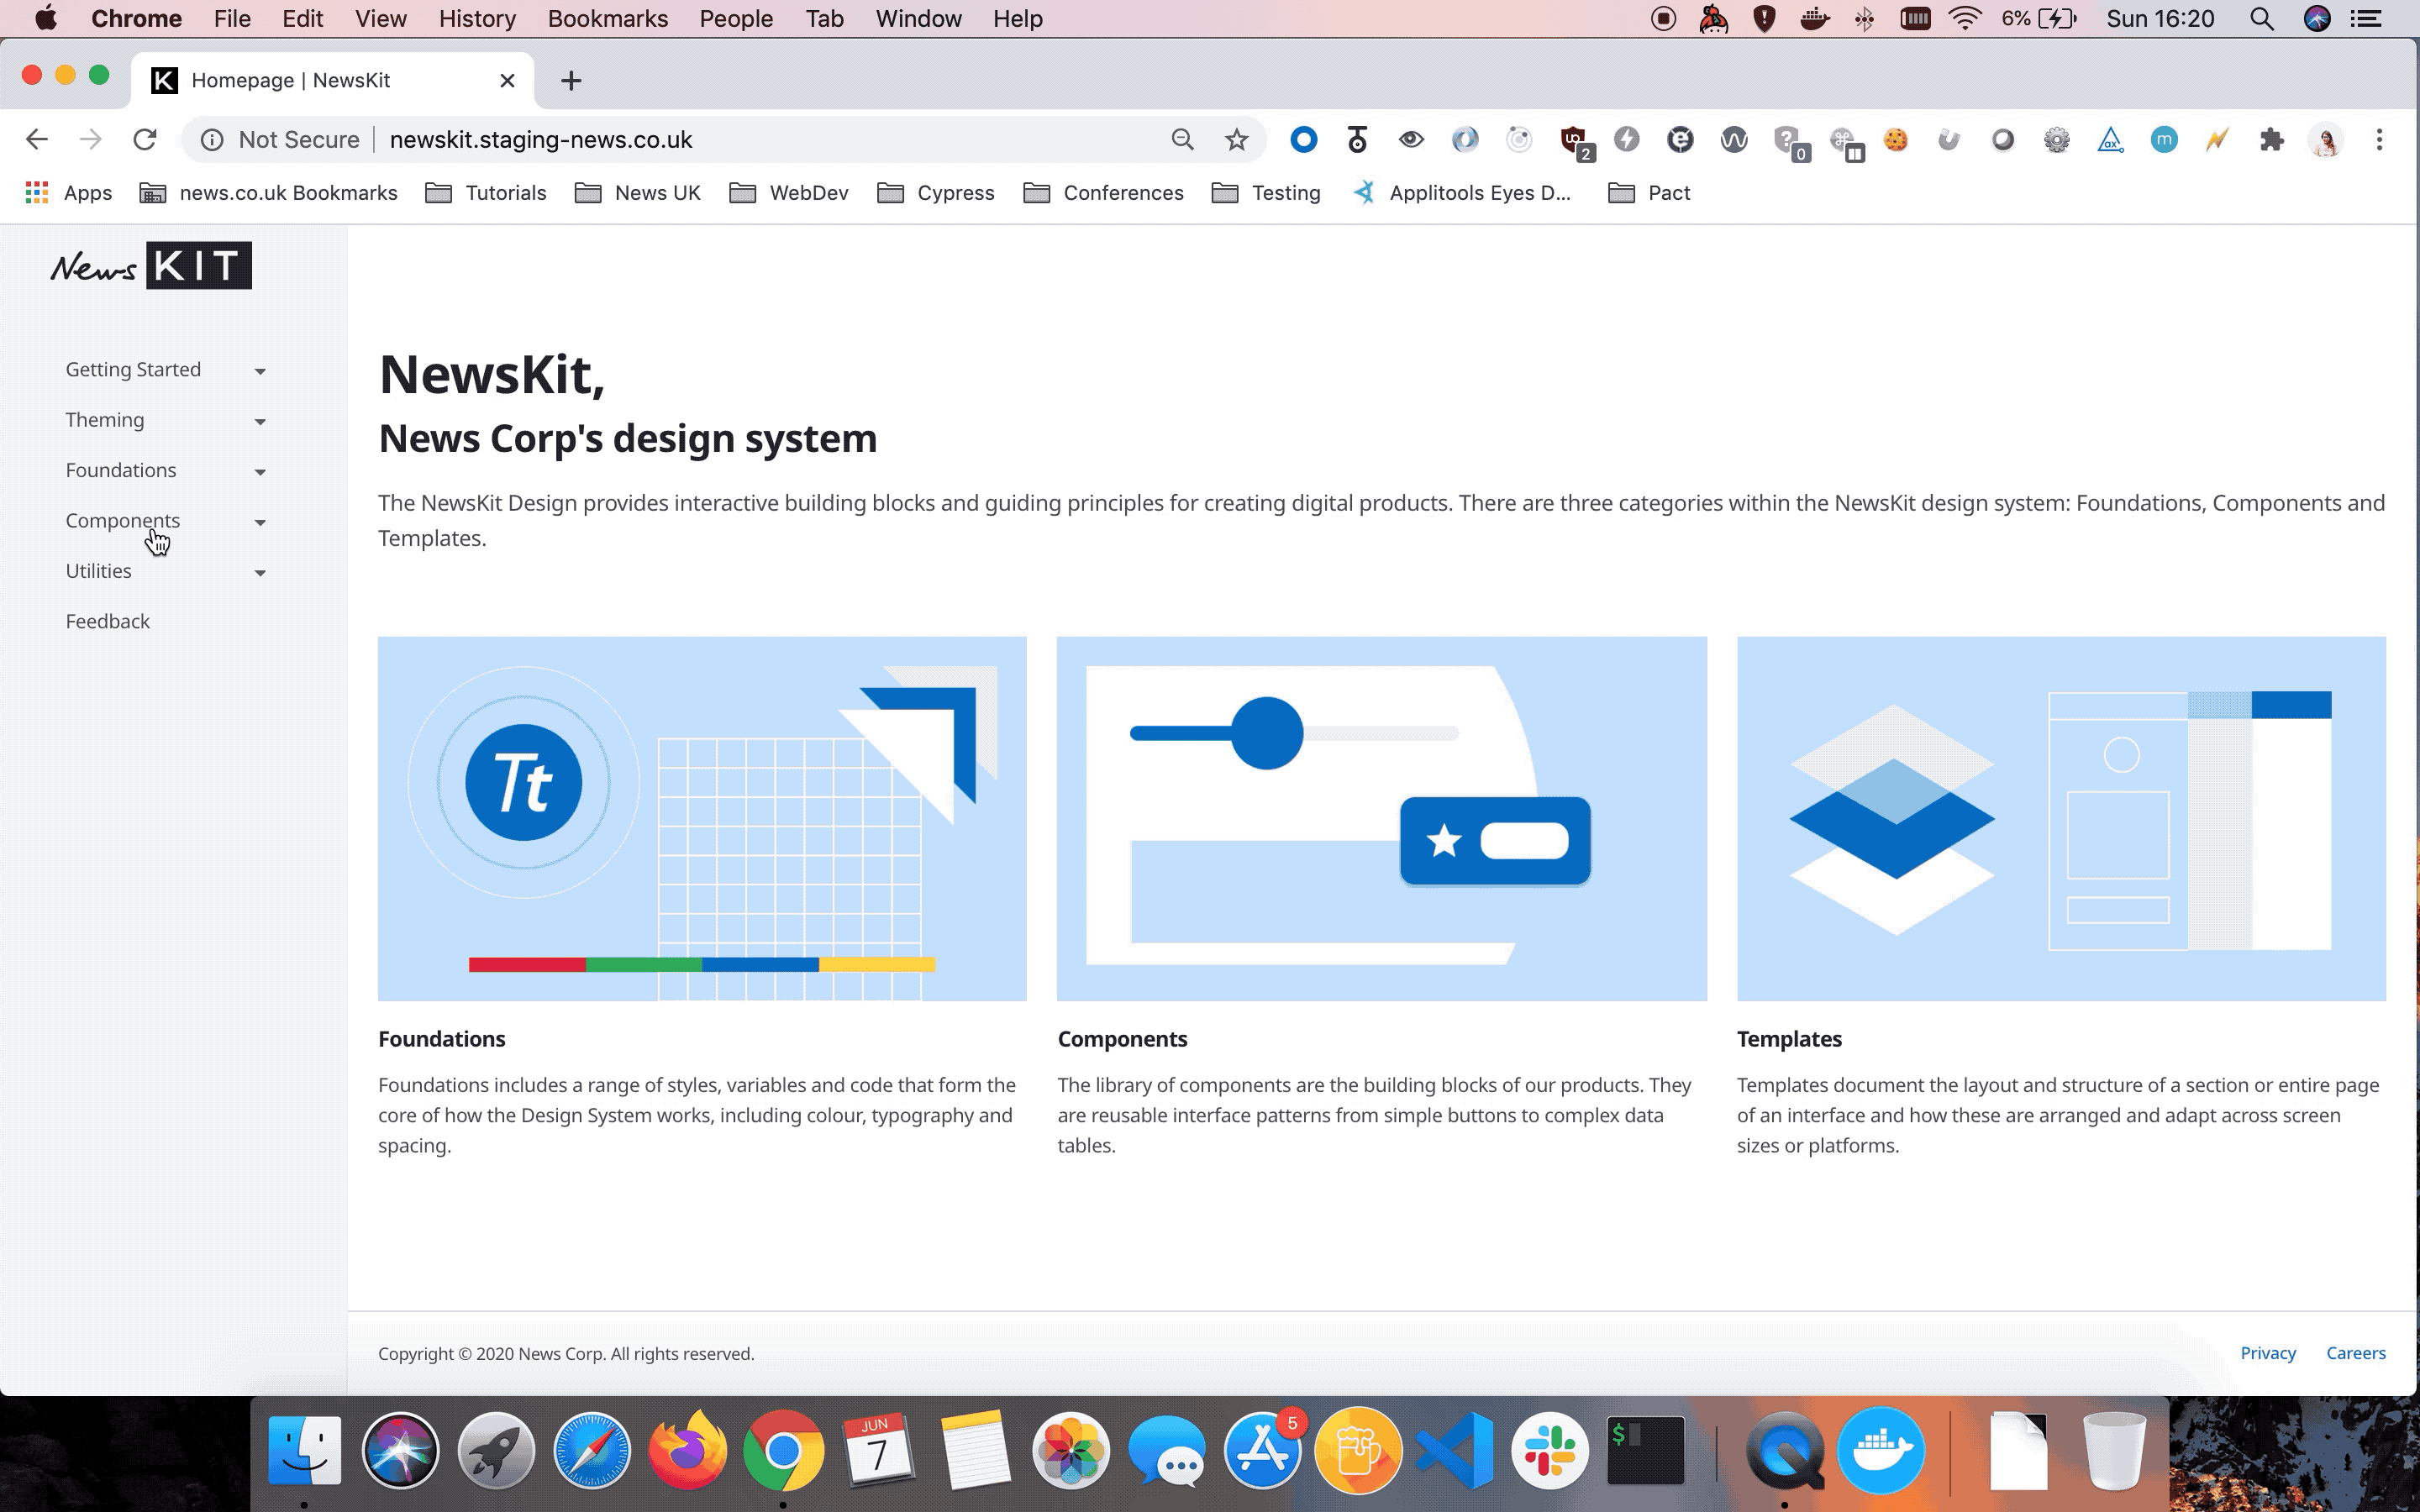The image size is (2420, 1512).
Task: Click the Feedback sidebar link
Action: [108, 622]
